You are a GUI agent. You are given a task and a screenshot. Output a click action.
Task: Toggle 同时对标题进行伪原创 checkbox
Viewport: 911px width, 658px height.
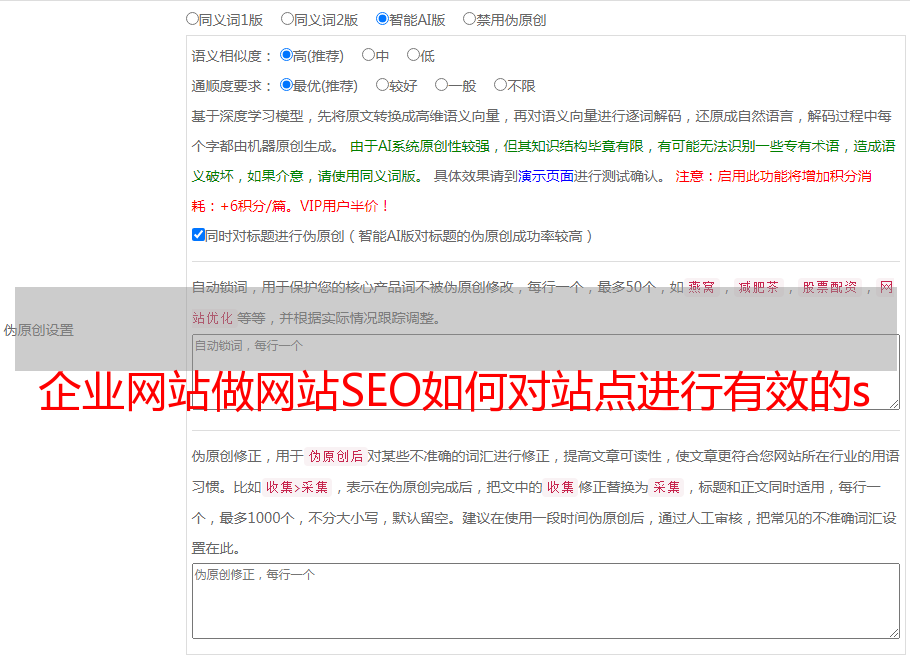tap(198, 235)
